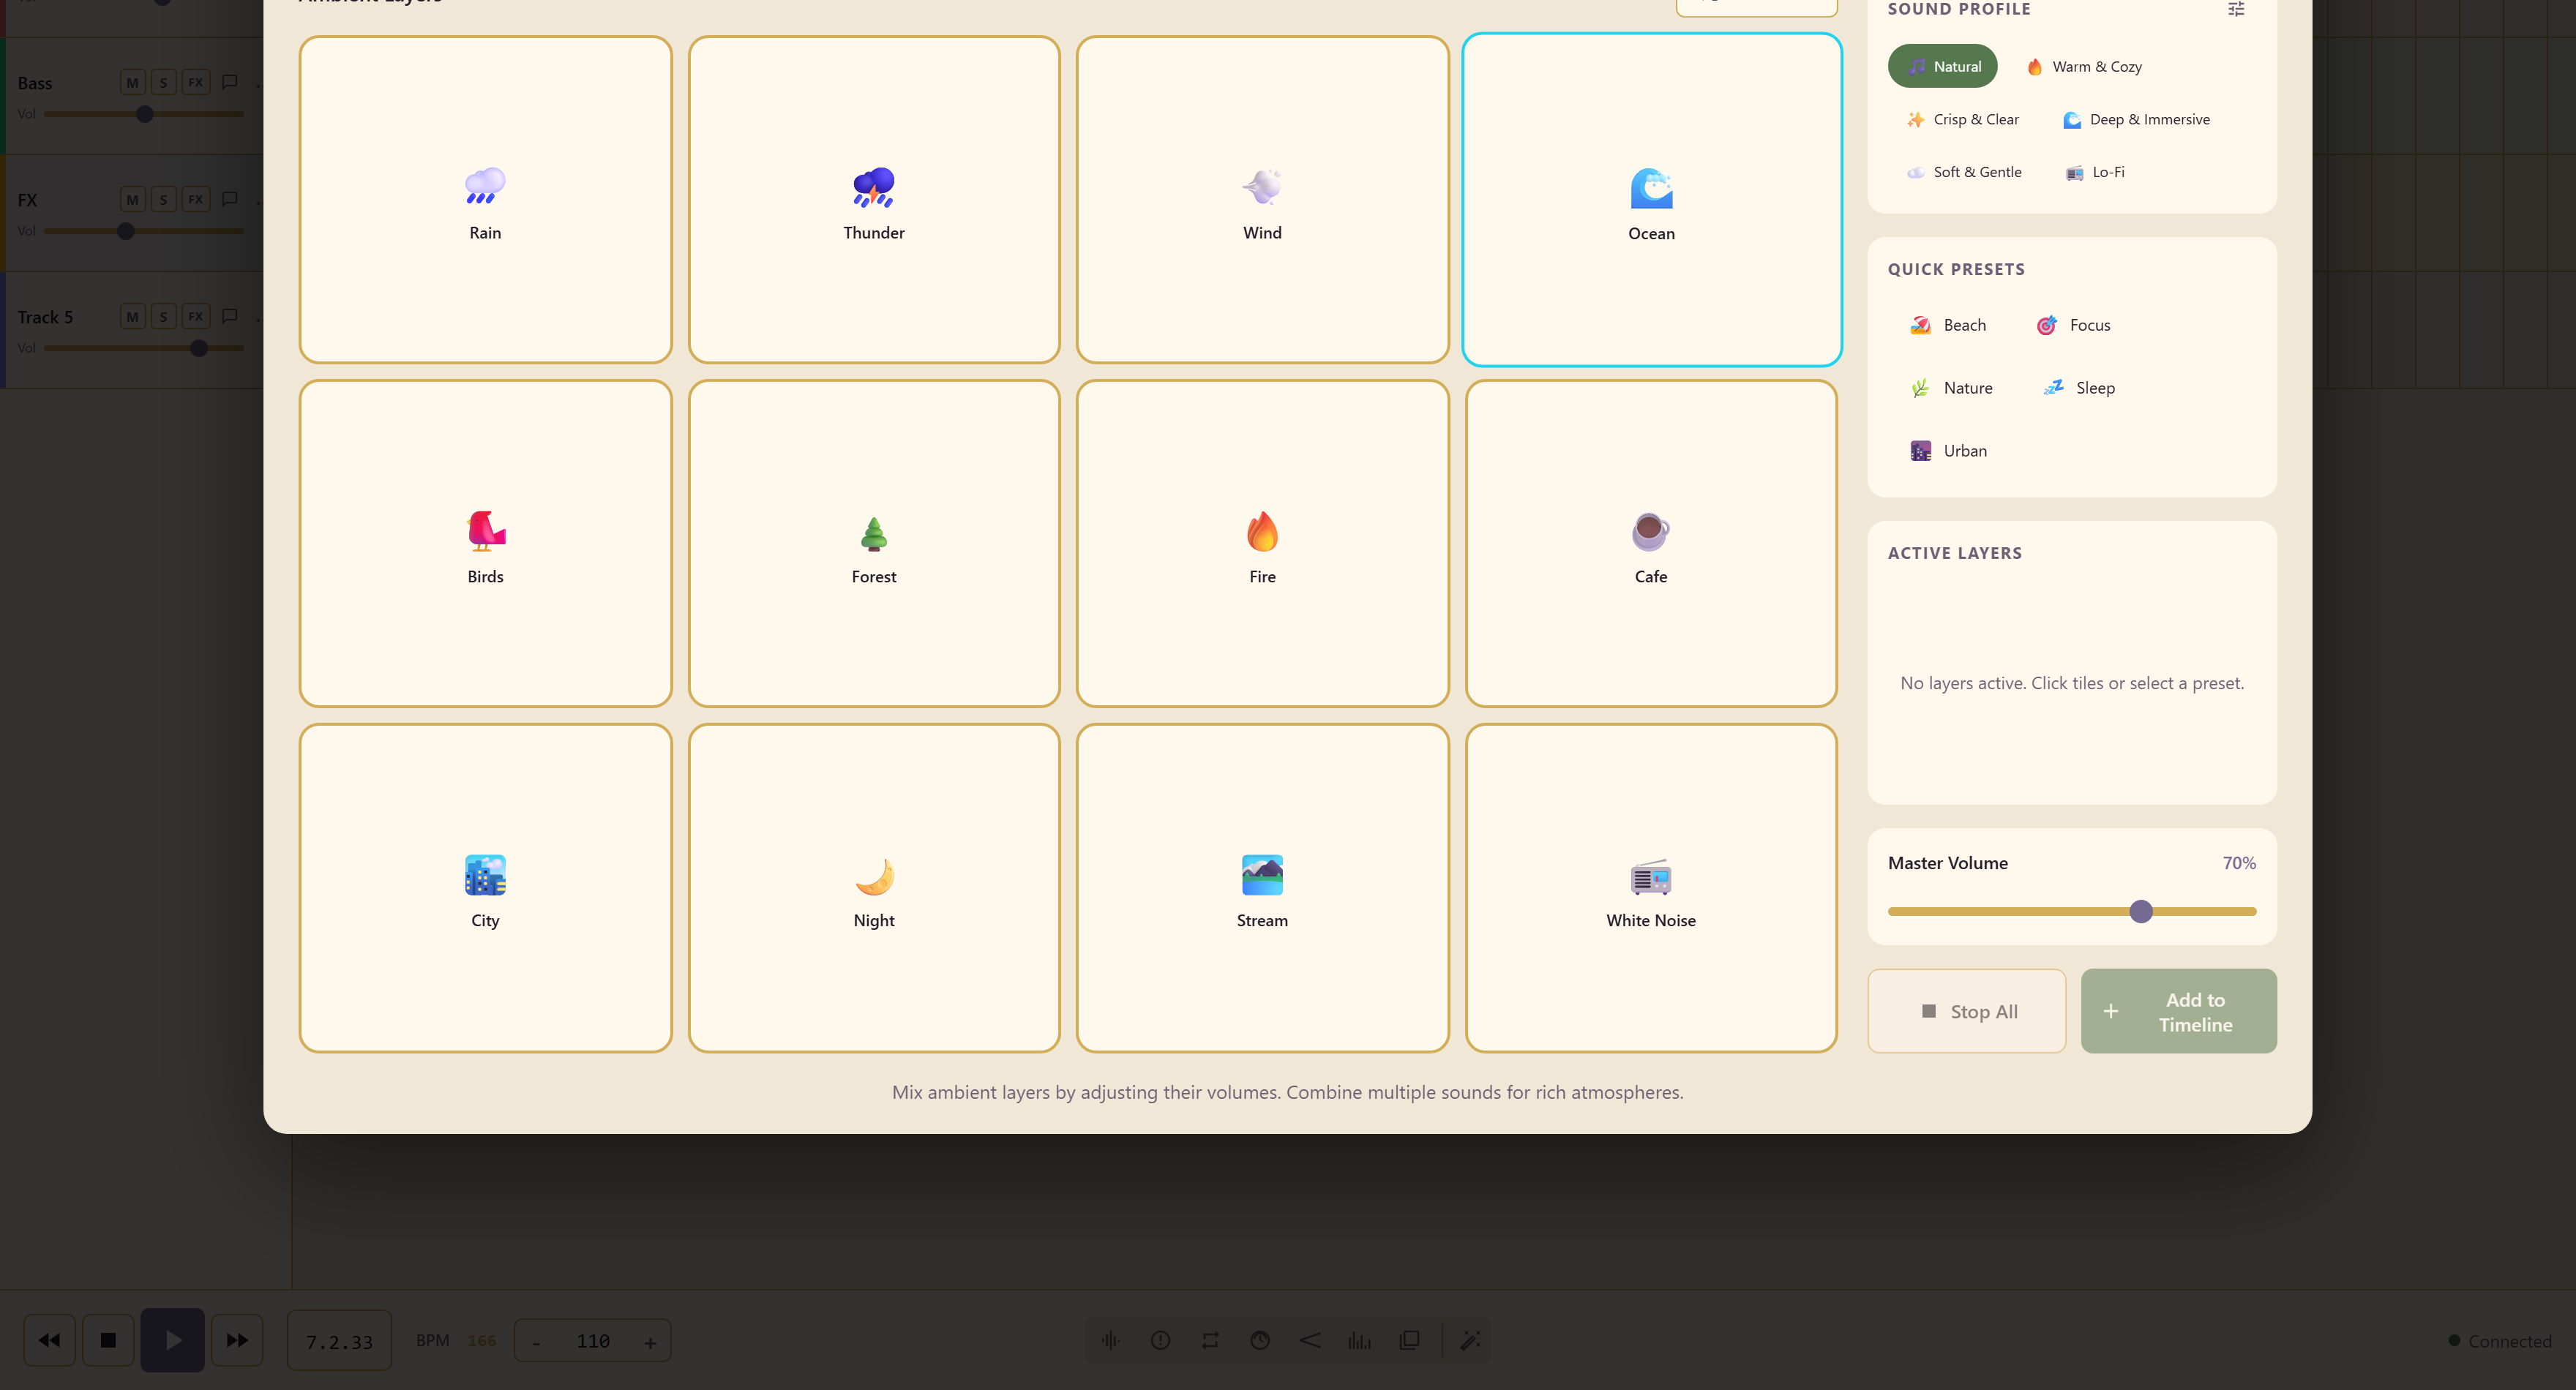
Task: Choose the Warm & Cozy sound profile
Action: (x=2084, y=66)
